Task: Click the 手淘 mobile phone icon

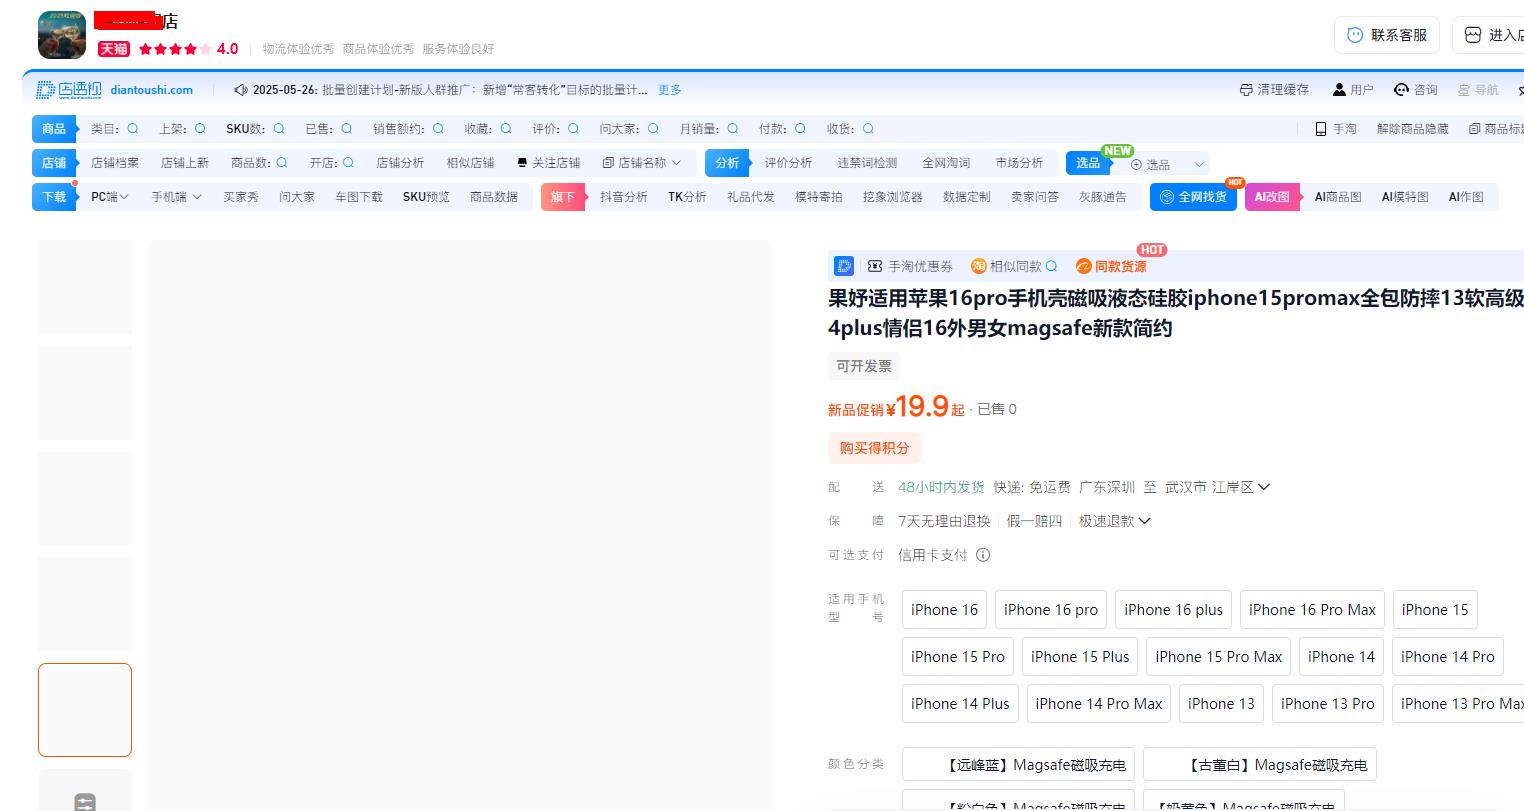Action: pos(1321,129)
